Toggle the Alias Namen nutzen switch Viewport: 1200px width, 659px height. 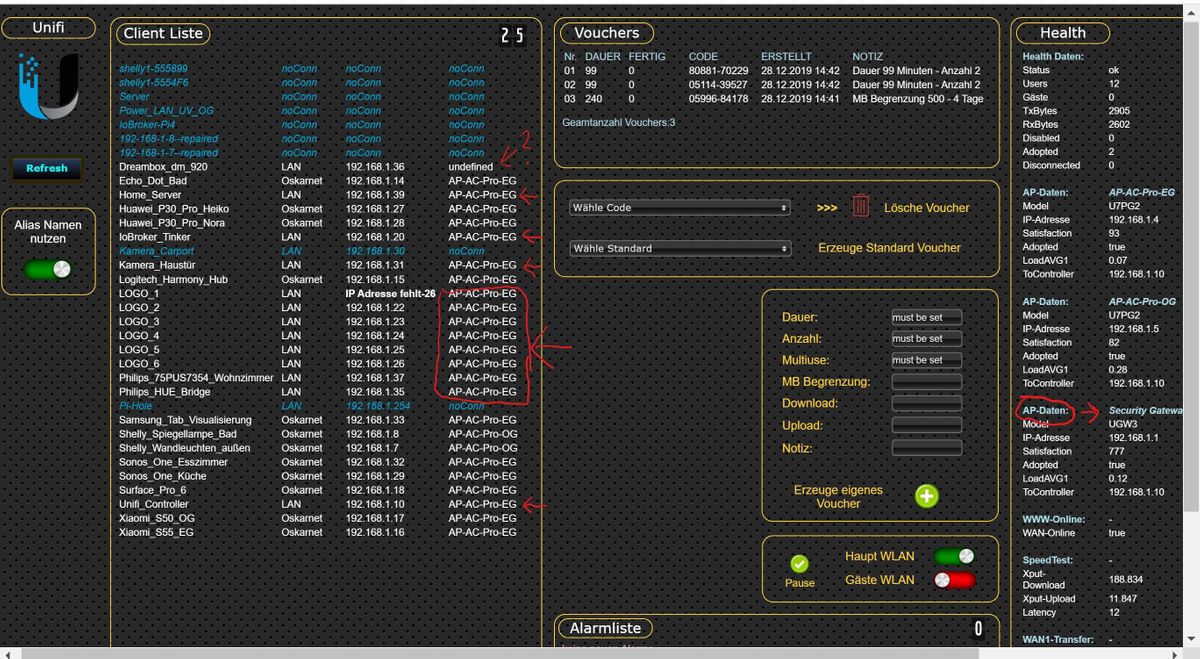(49, 269)
